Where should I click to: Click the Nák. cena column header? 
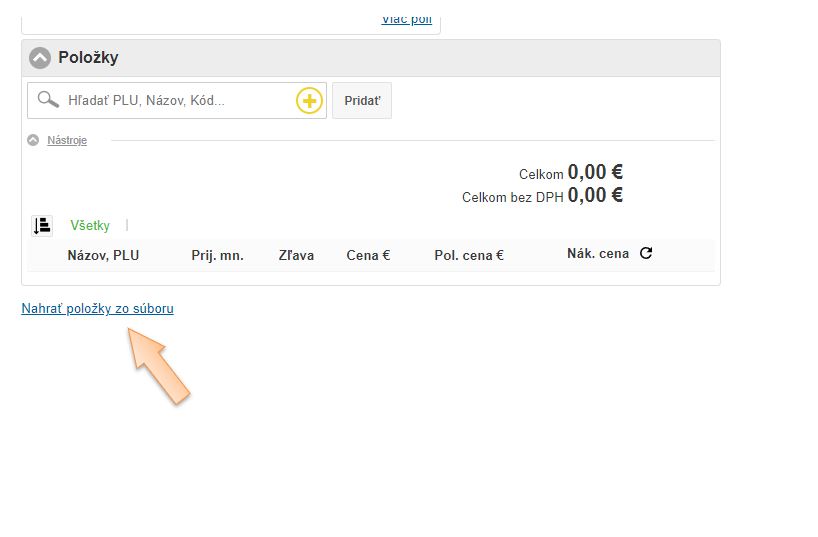pyautogui.click(x=597, y=254)
